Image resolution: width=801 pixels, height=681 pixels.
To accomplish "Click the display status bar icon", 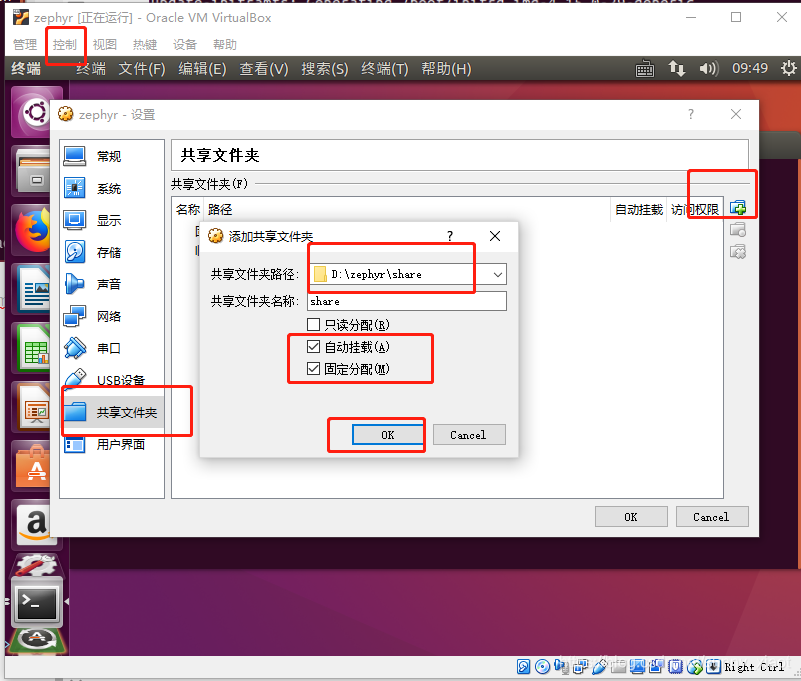I will point(637,666).
